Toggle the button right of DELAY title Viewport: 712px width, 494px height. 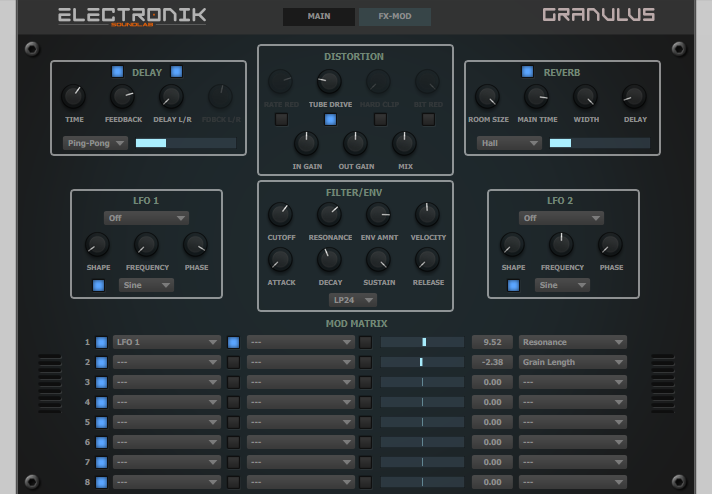point(177,72)
